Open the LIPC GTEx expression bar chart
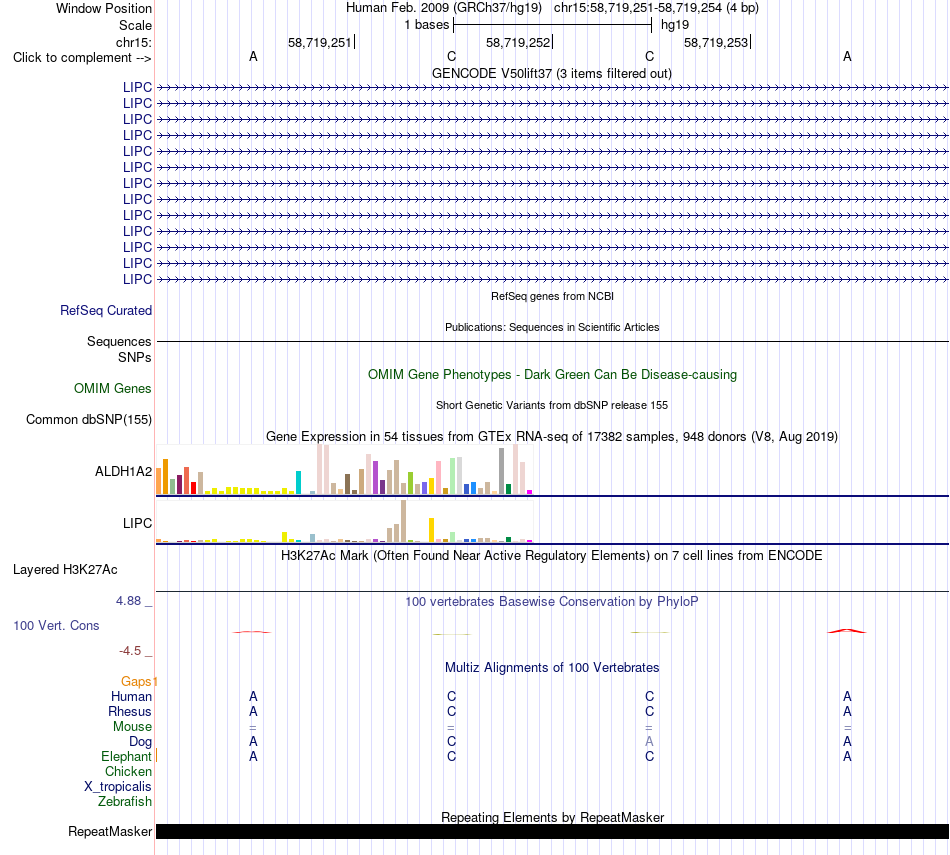950x855 pixels. tap(344, 521)
